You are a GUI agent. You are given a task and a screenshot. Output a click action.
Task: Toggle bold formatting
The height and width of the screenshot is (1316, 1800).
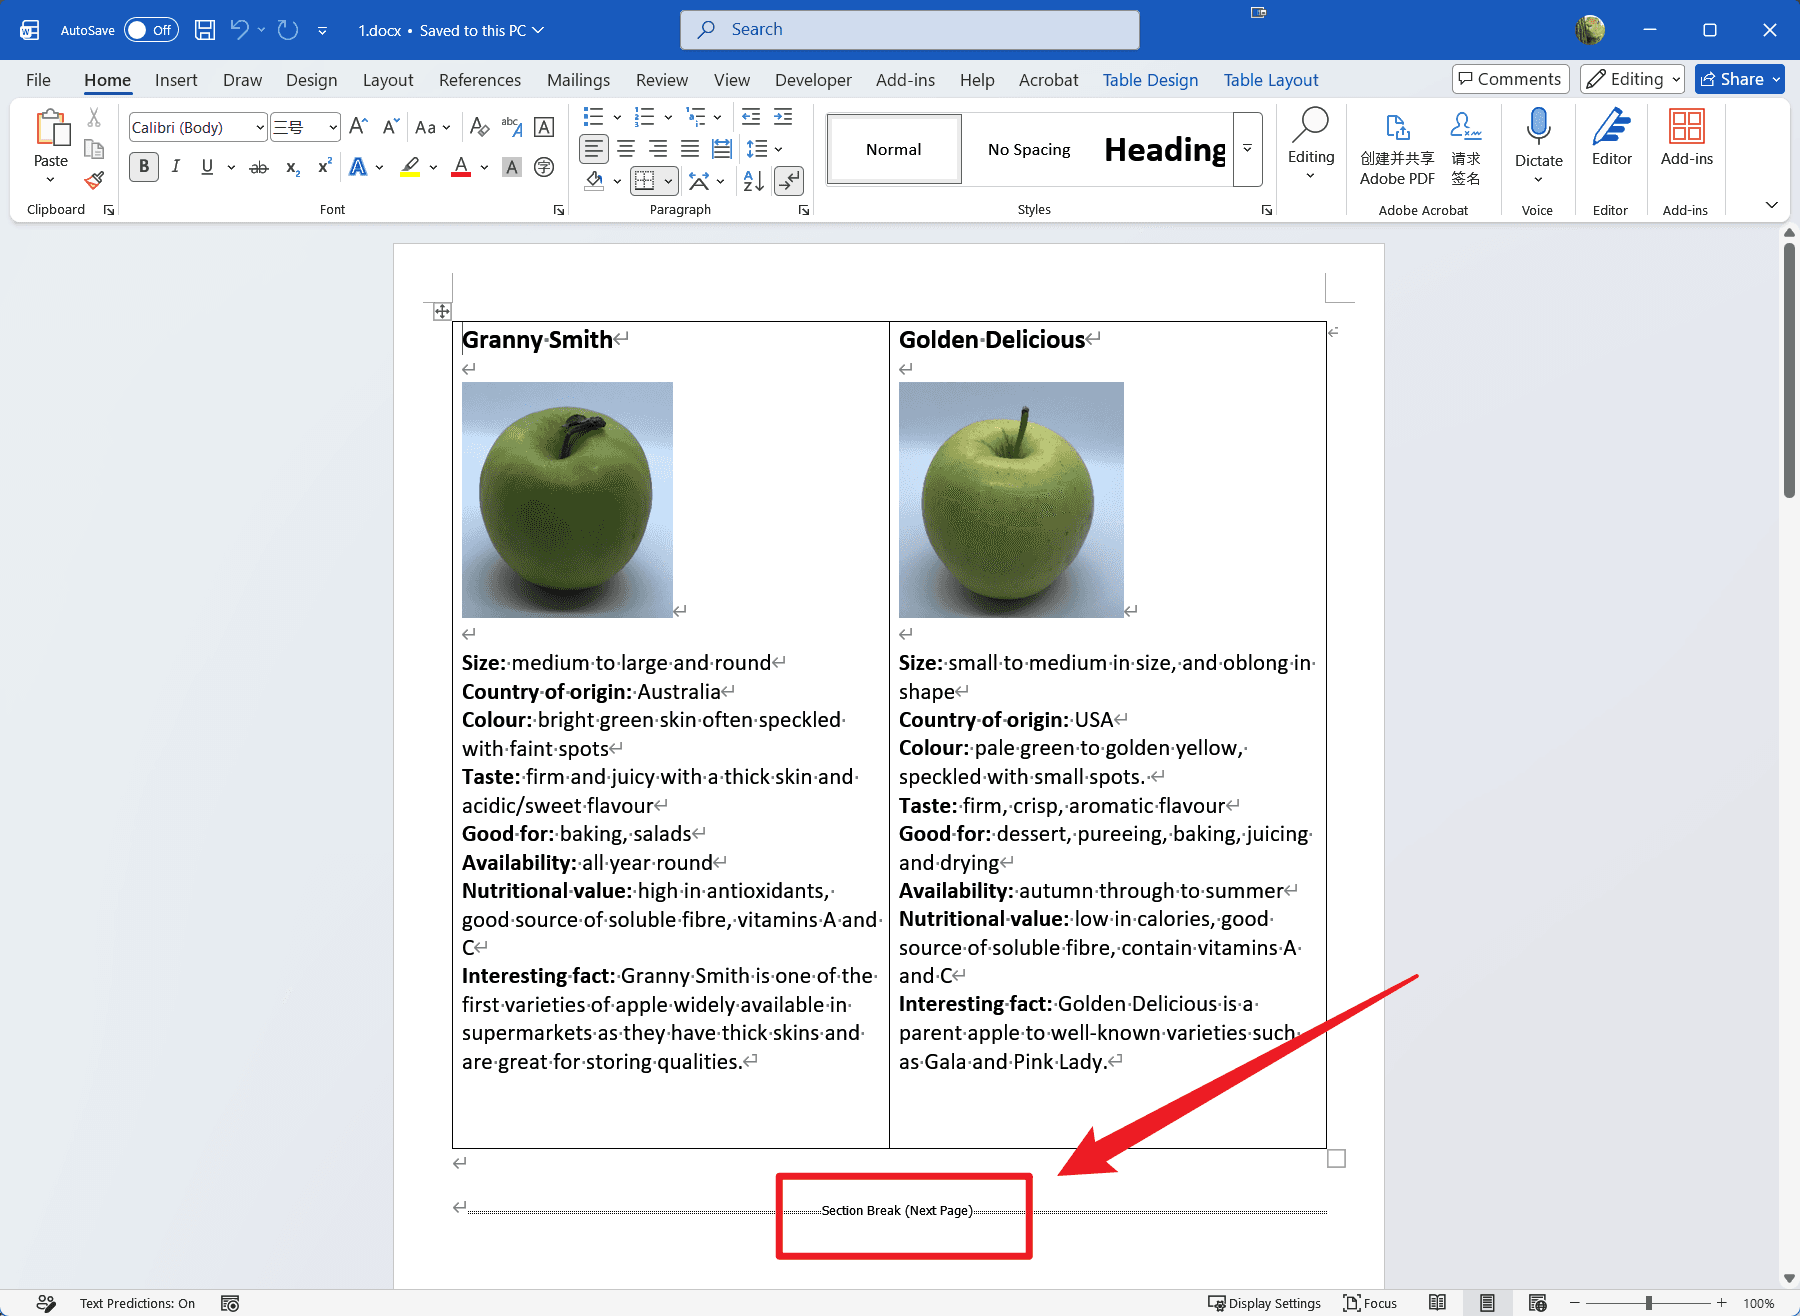144,167
